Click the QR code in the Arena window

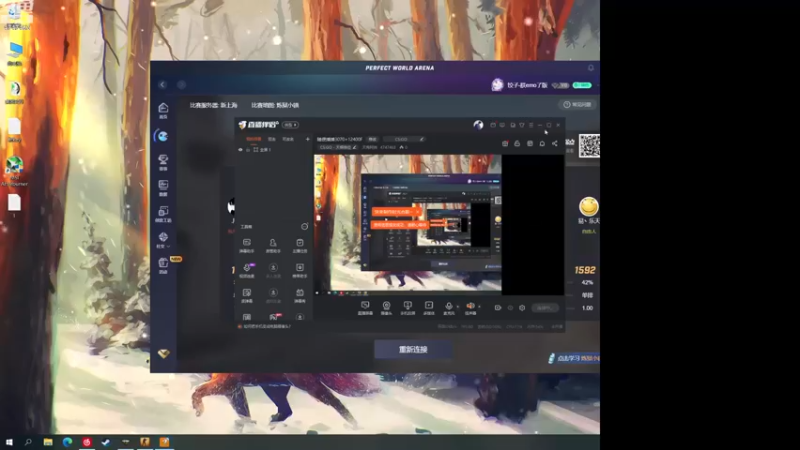(589, 146)
